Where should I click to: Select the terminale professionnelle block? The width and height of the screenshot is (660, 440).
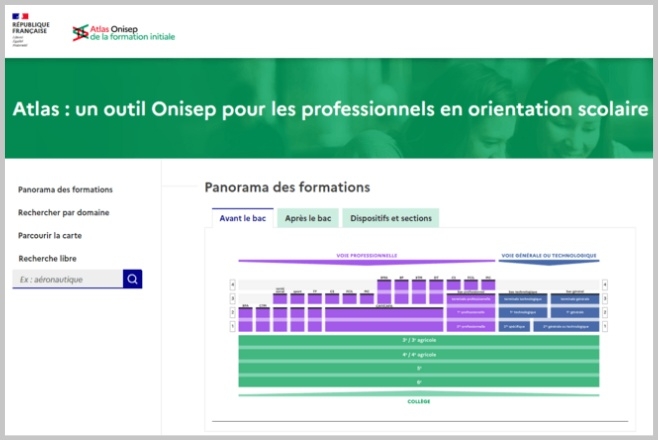(471, 298)
